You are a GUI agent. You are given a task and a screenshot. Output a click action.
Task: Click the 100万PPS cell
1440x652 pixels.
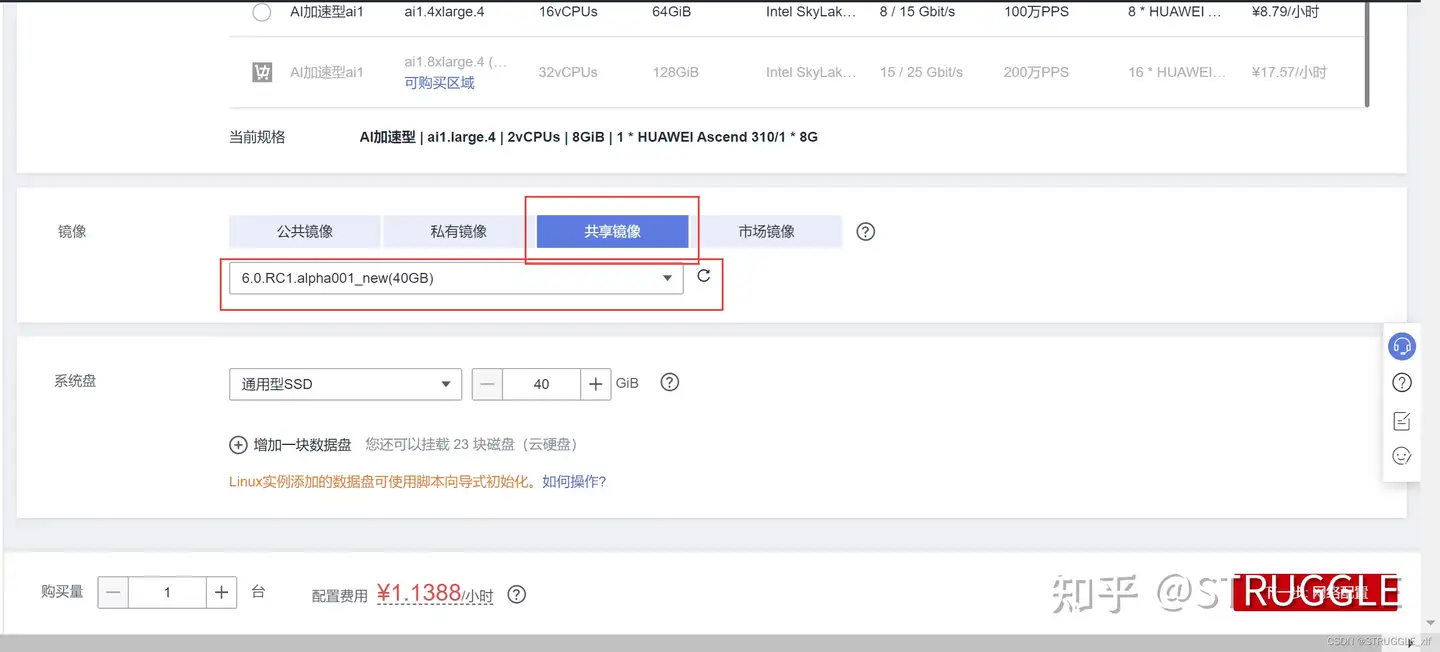click(x=1036, y=12)
